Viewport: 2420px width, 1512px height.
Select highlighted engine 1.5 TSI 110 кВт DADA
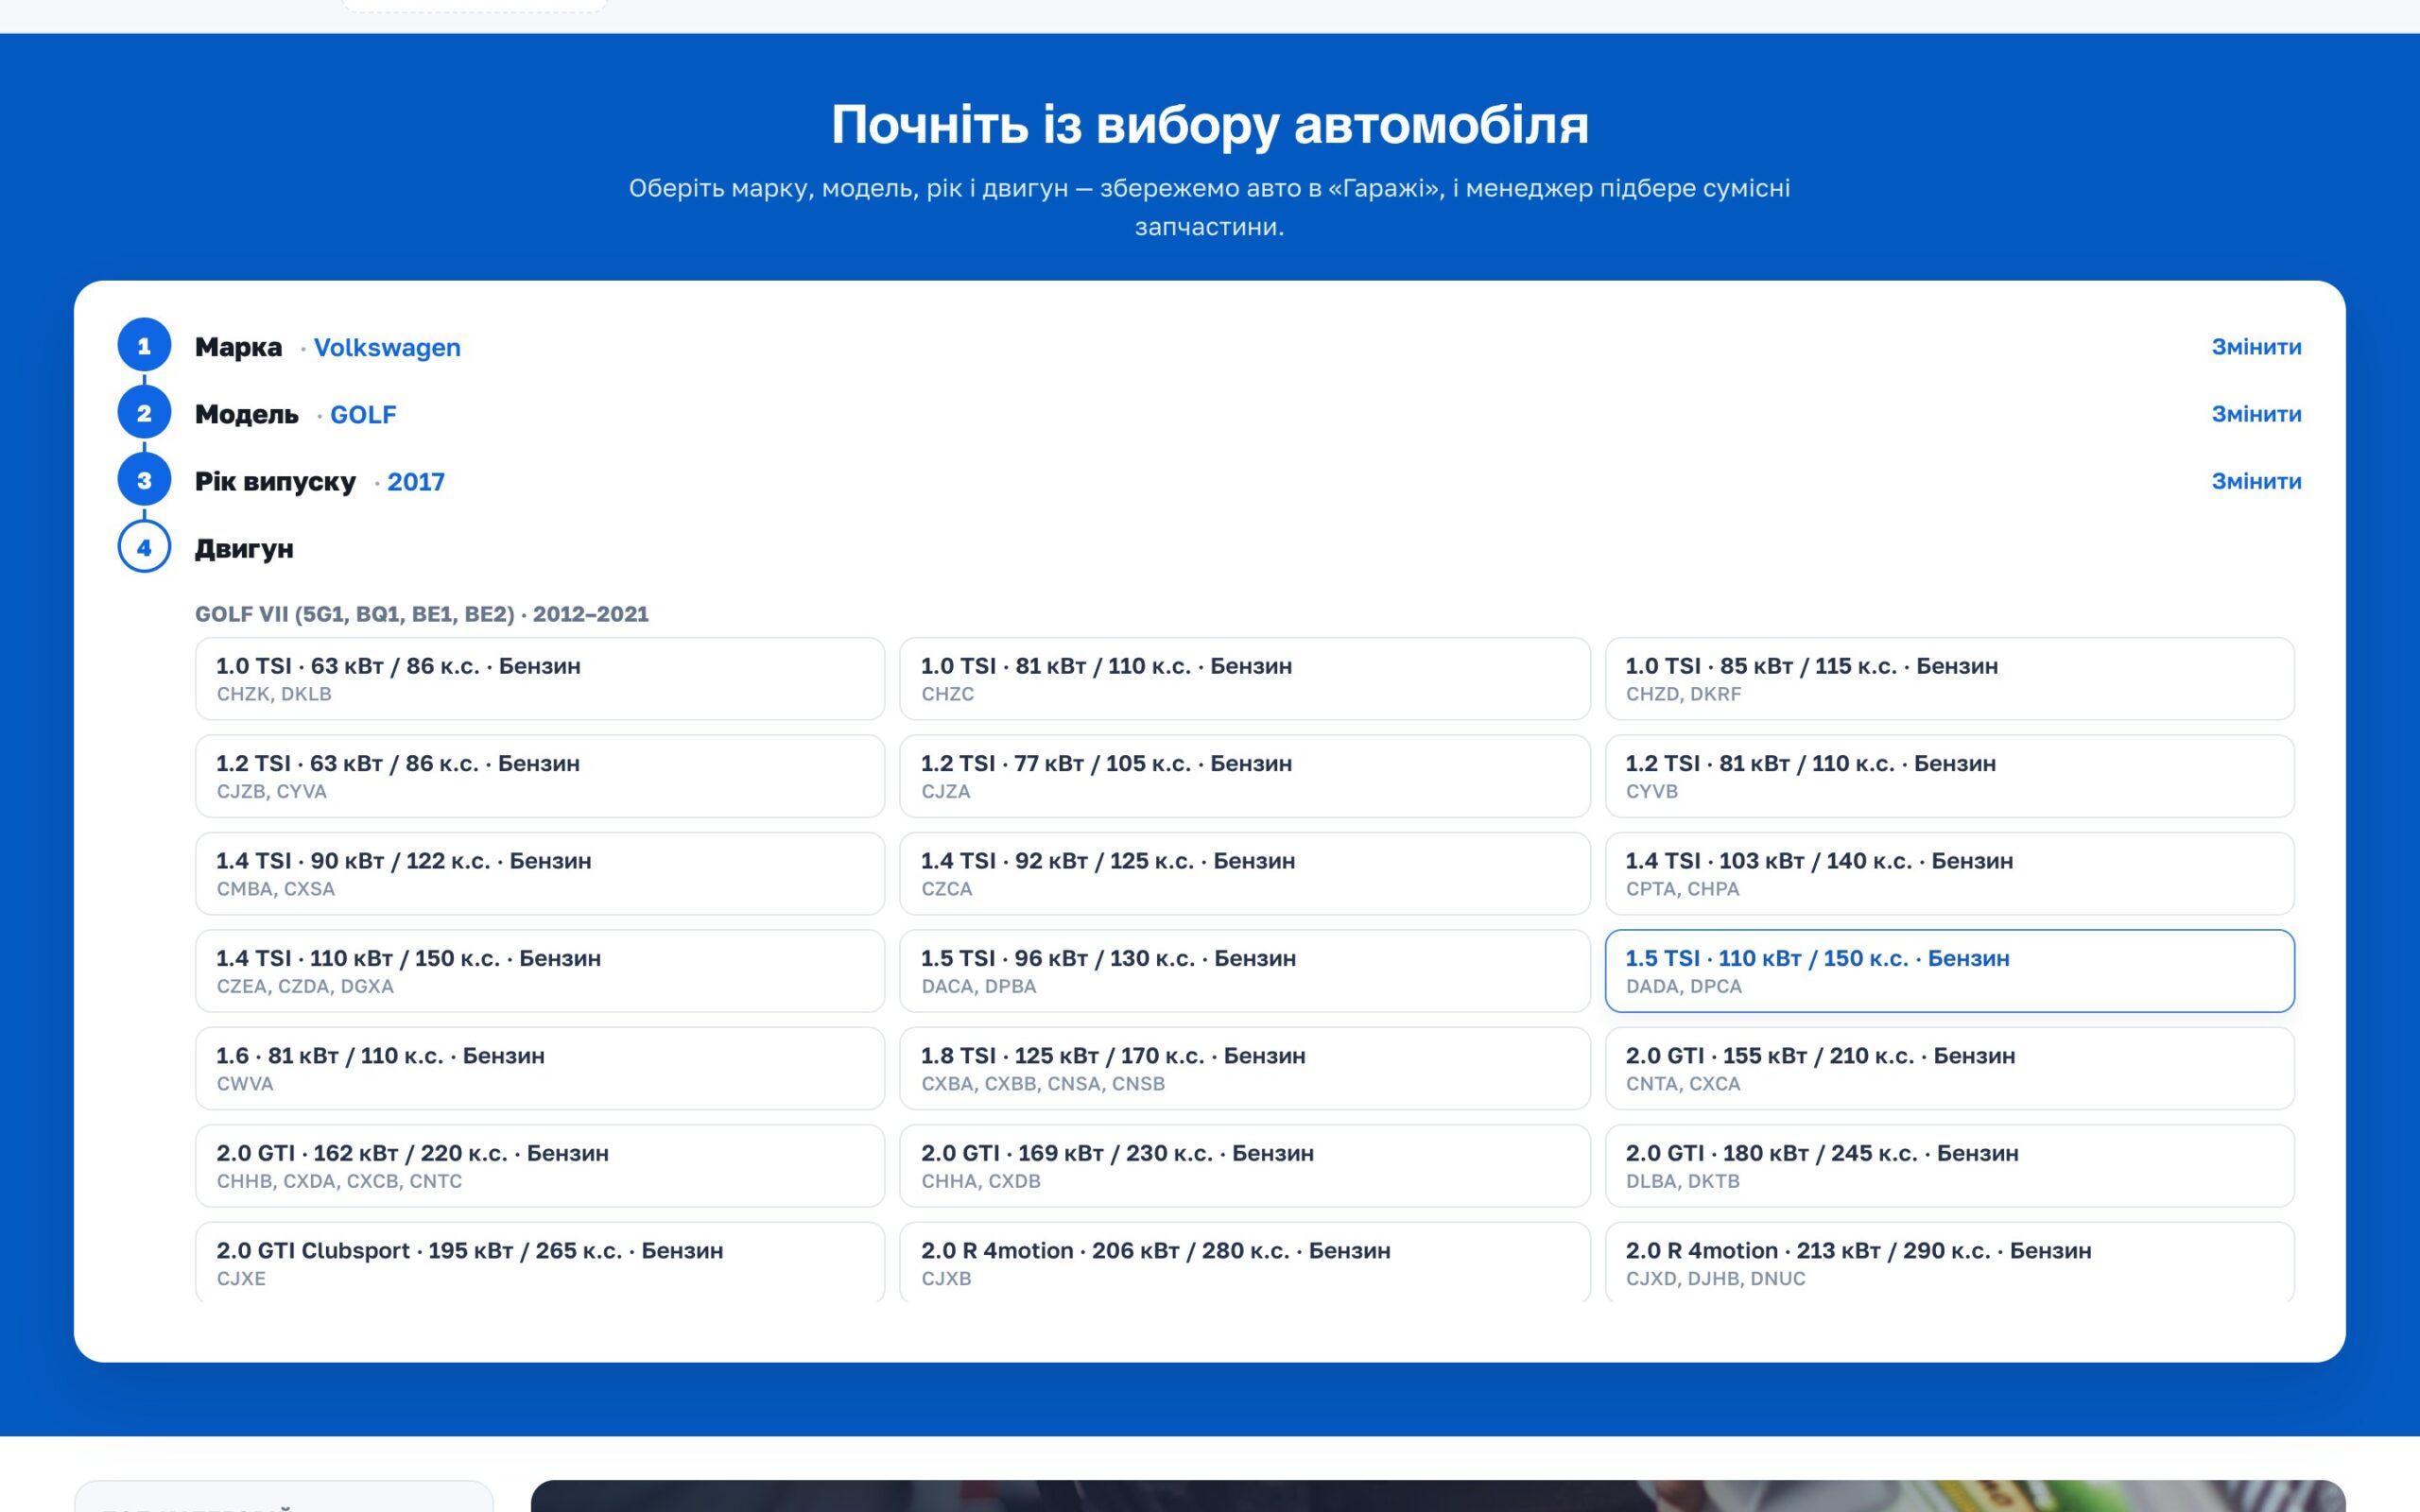(x=1949, y=971)
